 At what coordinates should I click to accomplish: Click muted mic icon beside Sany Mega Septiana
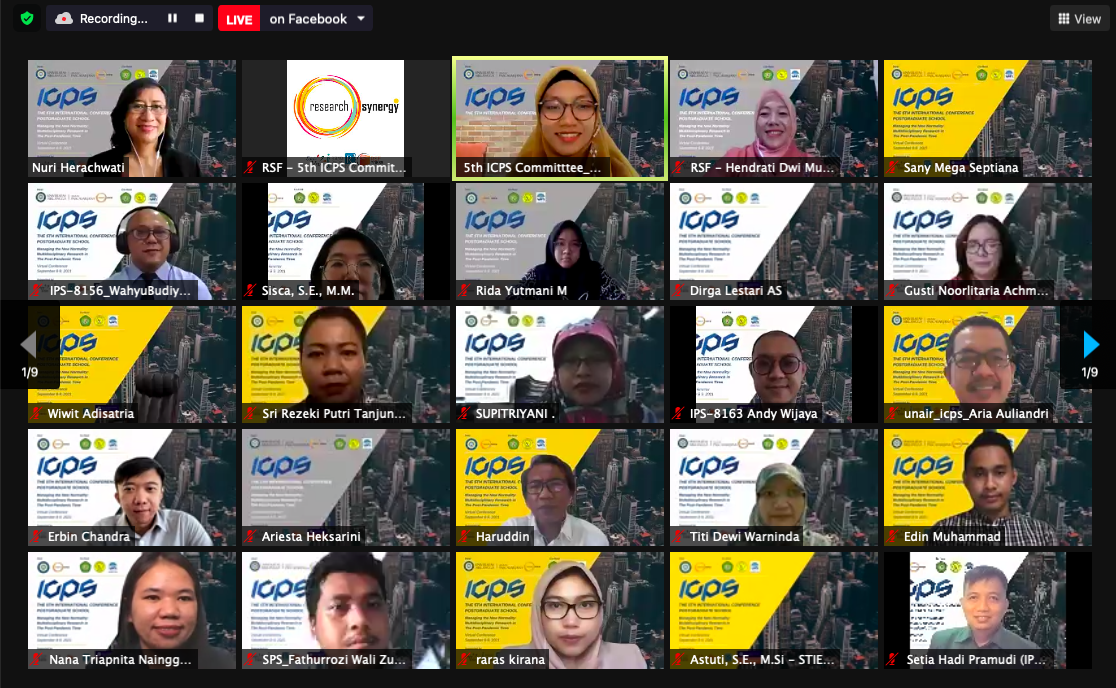click(x=892, y=168)
